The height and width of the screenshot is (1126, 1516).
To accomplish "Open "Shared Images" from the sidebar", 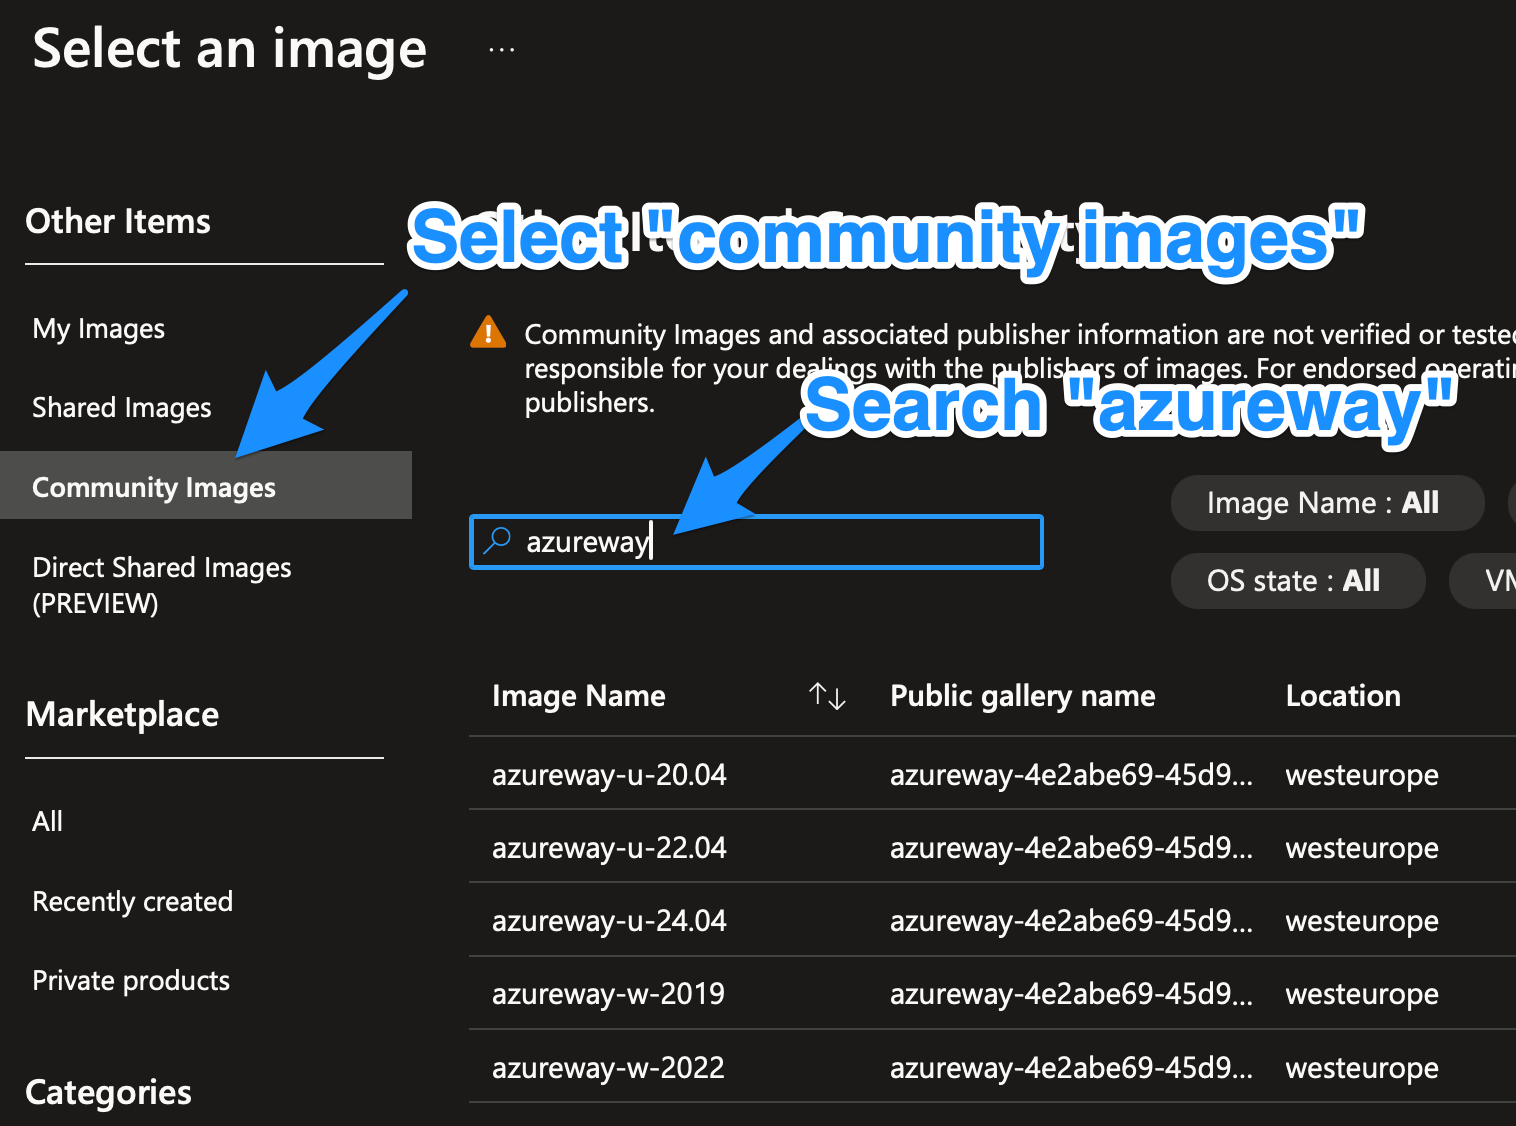I will coord(121,407).
